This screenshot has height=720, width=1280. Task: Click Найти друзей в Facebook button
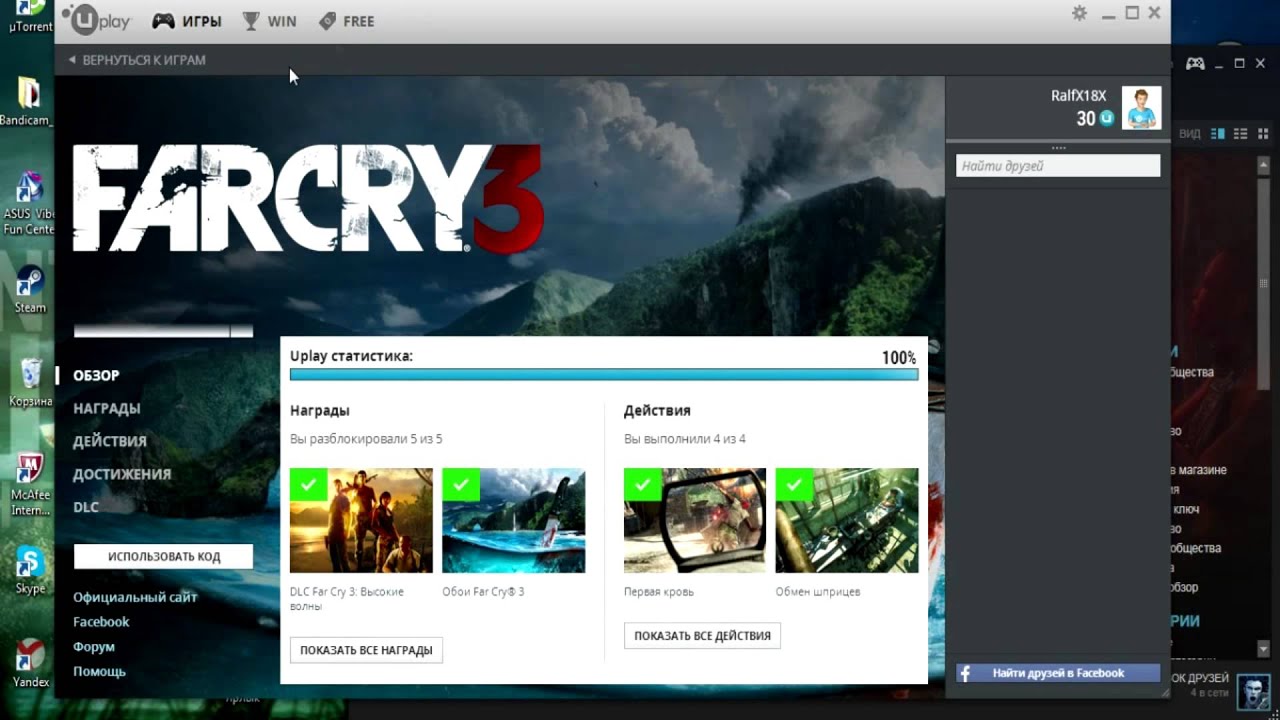1058,673
